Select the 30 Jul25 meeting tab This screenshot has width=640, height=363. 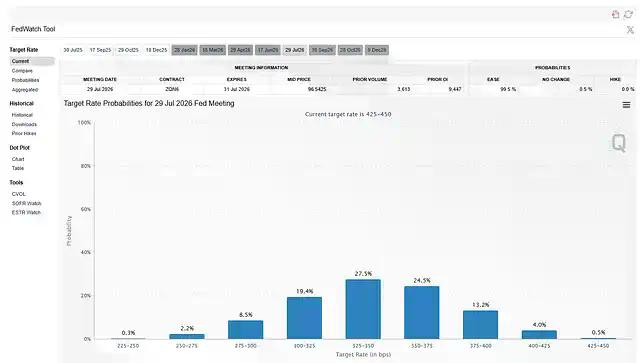click(x=73, y=50)
